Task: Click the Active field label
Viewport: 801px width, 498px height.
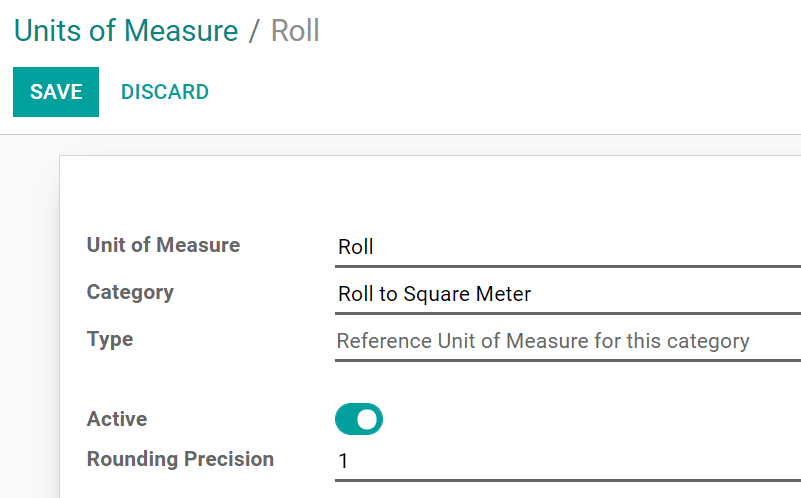Action: pos(117,419)
